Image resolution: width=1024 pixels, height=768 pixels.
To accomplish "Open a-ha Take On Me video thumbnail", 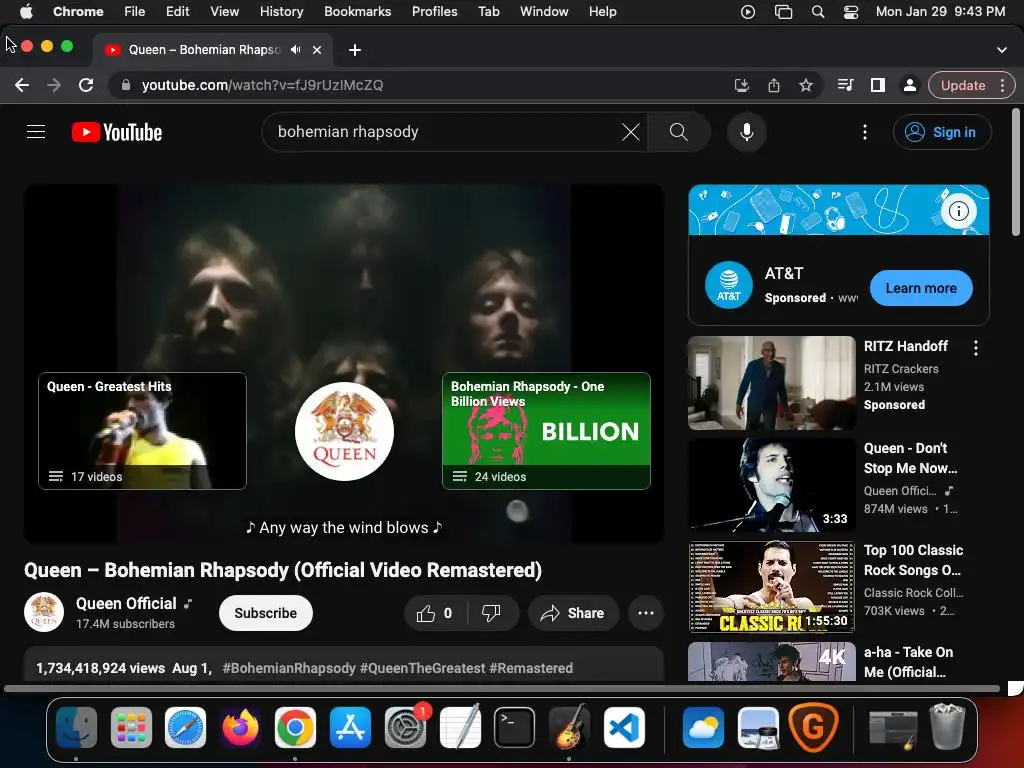I will coord(771,662).
